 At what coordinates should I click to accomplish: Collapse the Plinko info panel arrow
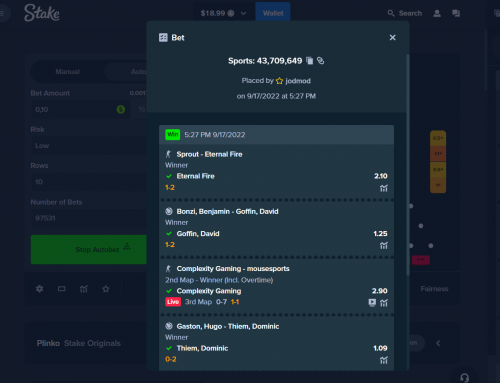tap(438, 343)
